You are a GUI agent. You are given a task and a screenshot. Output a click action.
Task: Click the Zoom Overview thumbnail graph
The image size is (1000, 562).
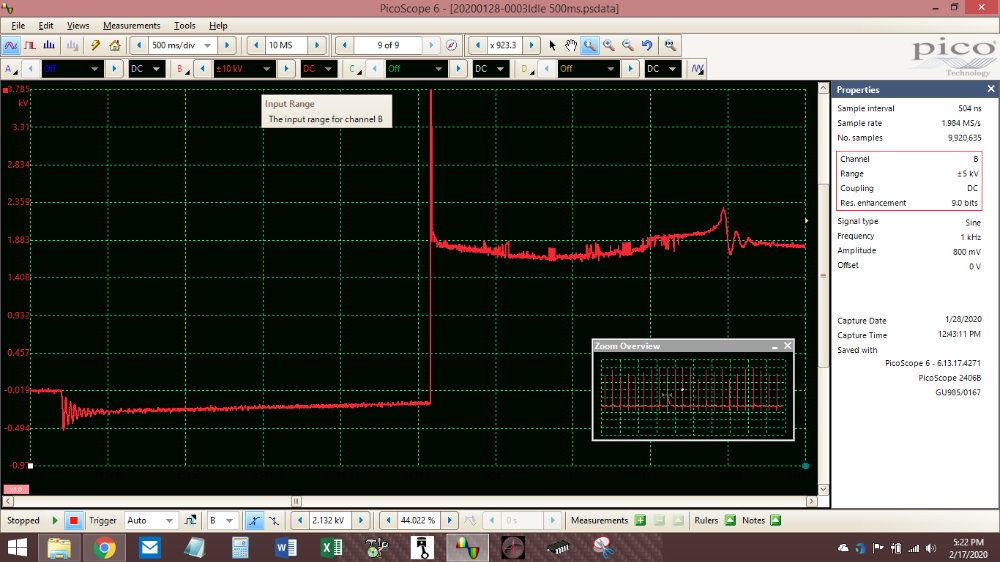693,396
